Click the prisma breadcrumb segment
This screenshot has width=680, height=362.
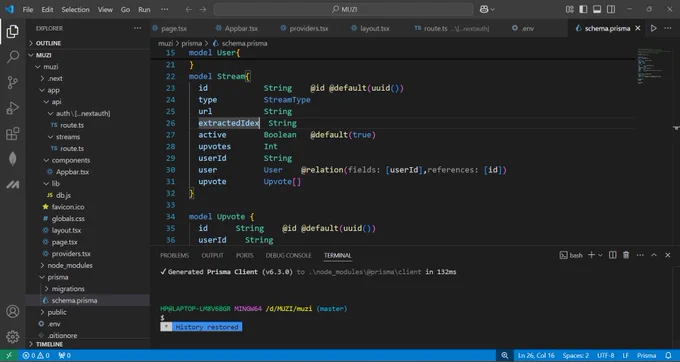pyautogui.click(x=192, y=43)
